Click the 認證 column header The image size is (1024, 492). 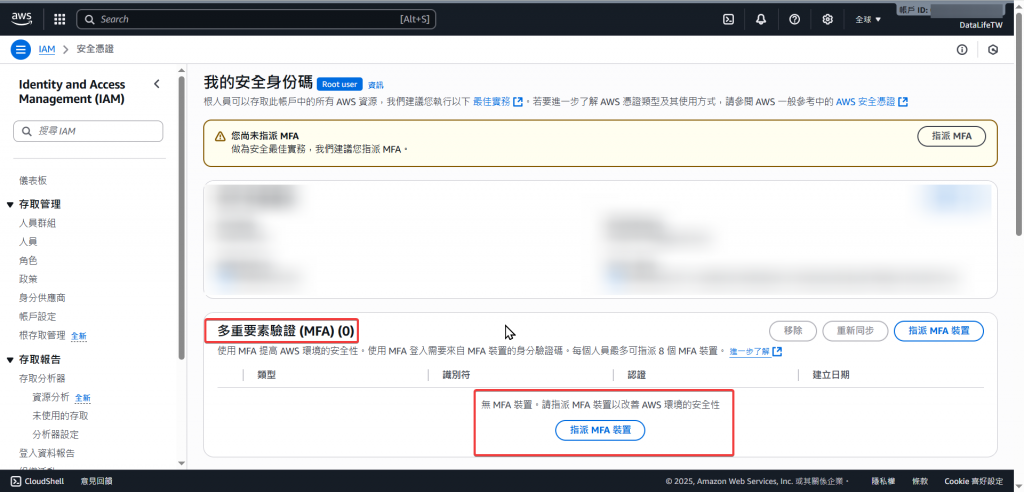click(x=637, y=375)
